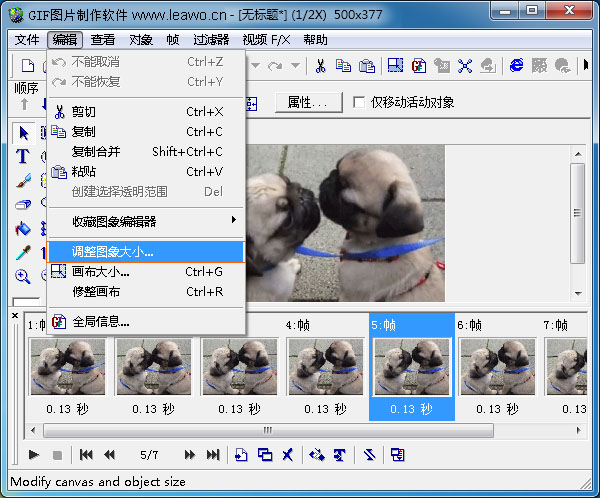Select the eraser tool
The height and width of the screenshot is (498, 600).
(23, 204)
